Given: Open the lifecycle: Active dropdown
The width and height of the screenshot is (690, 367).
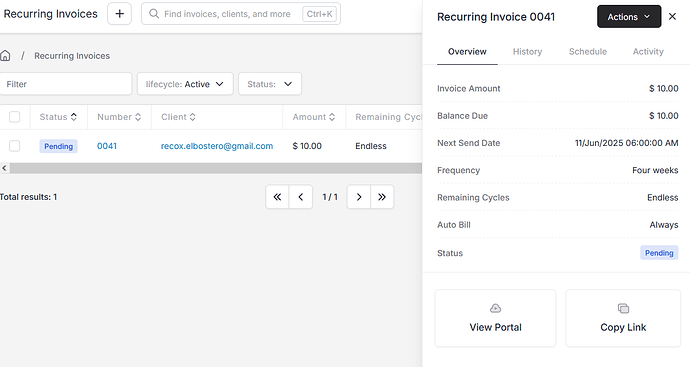Looking at the screenshot, I should 185,84.
